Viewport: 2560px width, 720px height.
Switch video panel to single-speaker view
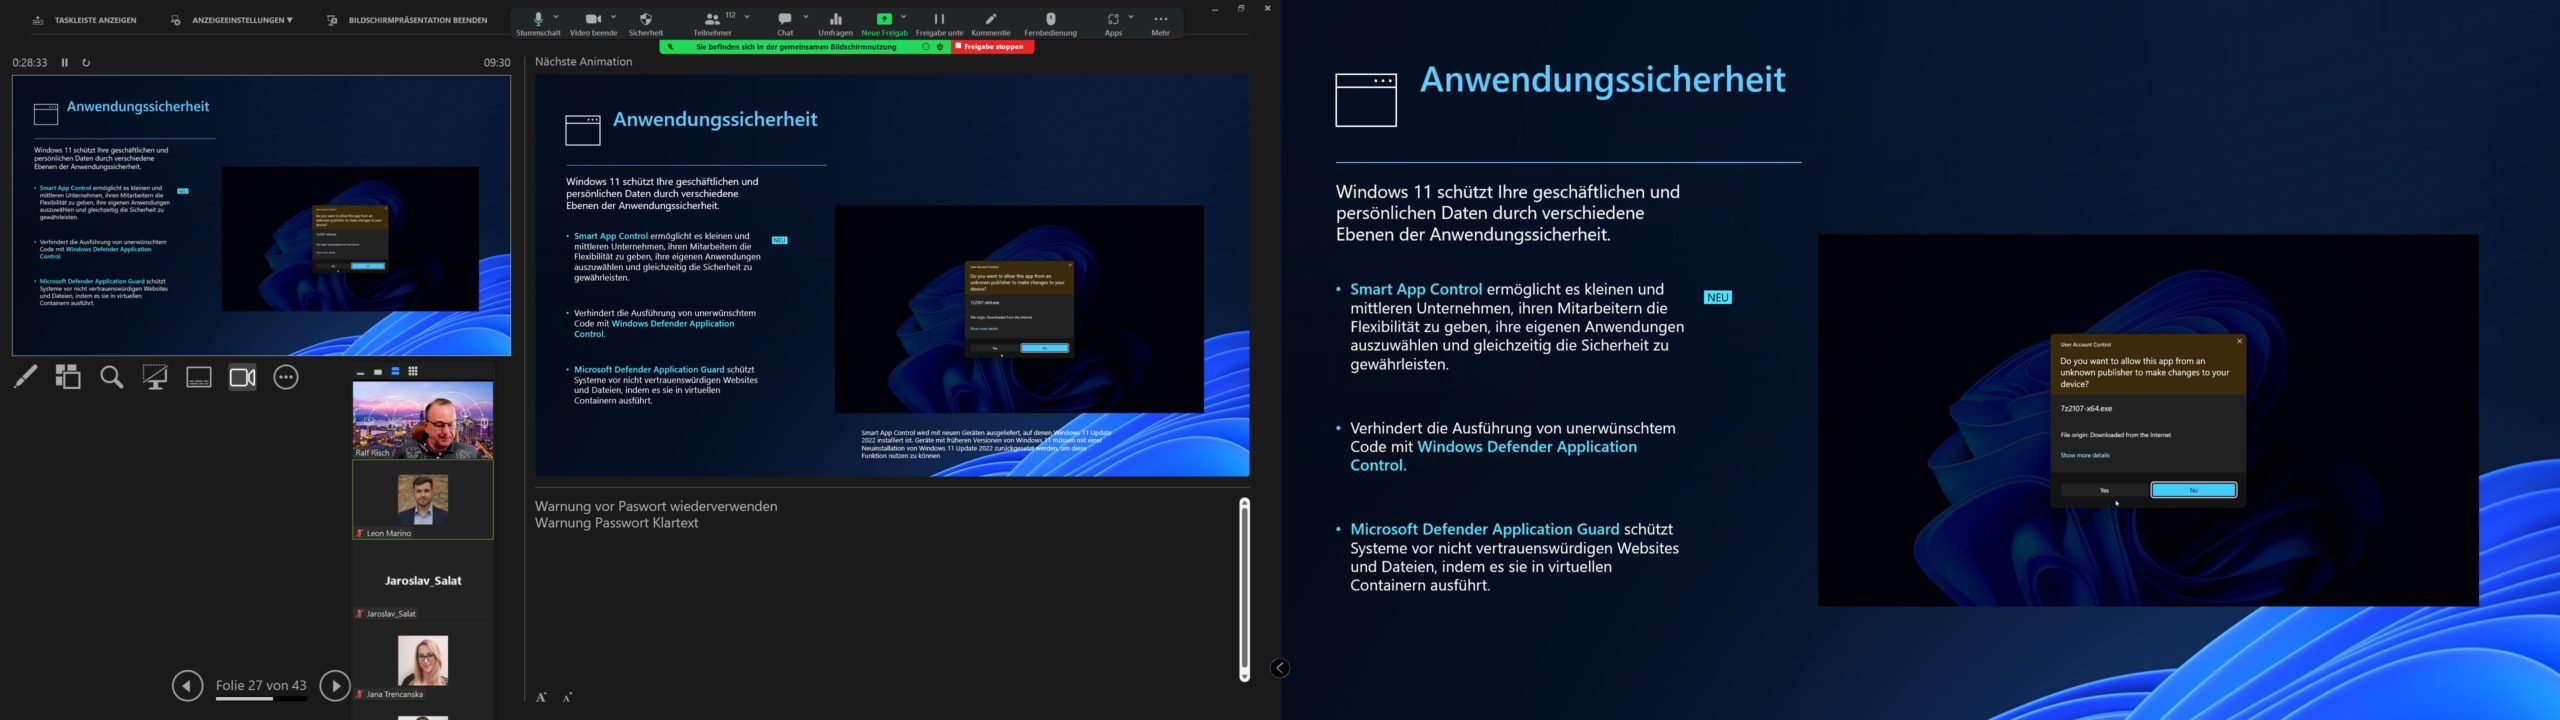378,372
